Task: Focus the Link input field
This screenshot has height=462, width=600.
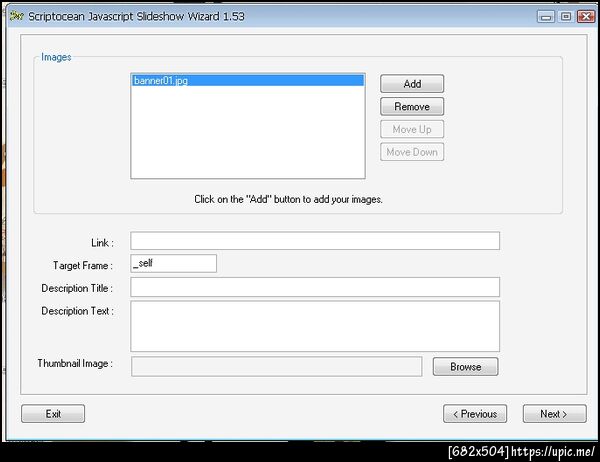Action: pos(315,241)
